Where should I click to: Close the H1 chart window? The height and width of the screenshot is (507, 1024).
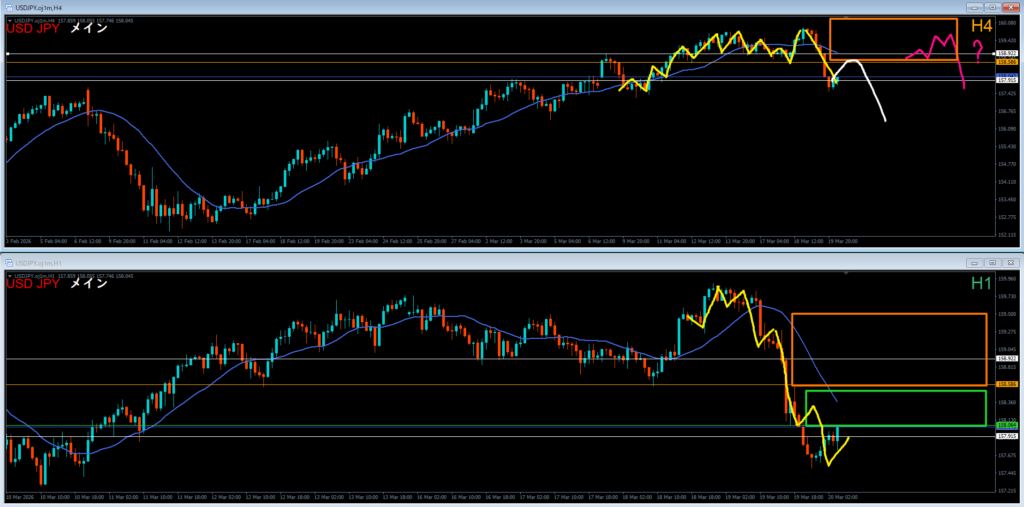1009,261
